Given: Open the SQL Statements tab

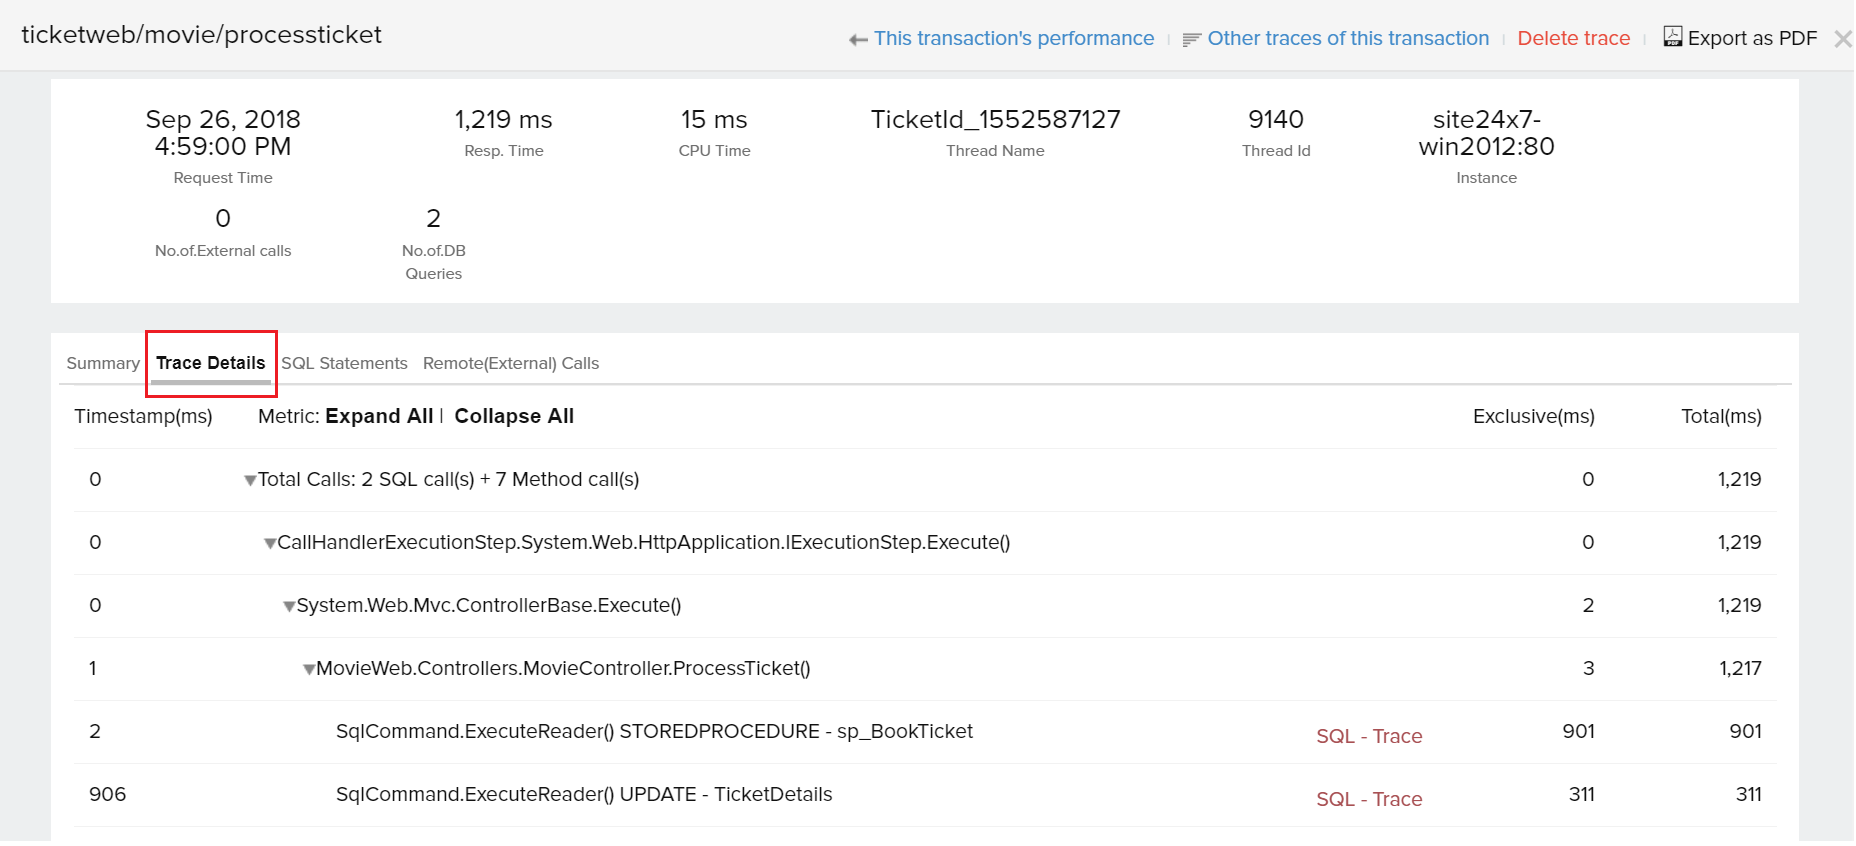Looking at the screenshot, I should pos(344,363).
